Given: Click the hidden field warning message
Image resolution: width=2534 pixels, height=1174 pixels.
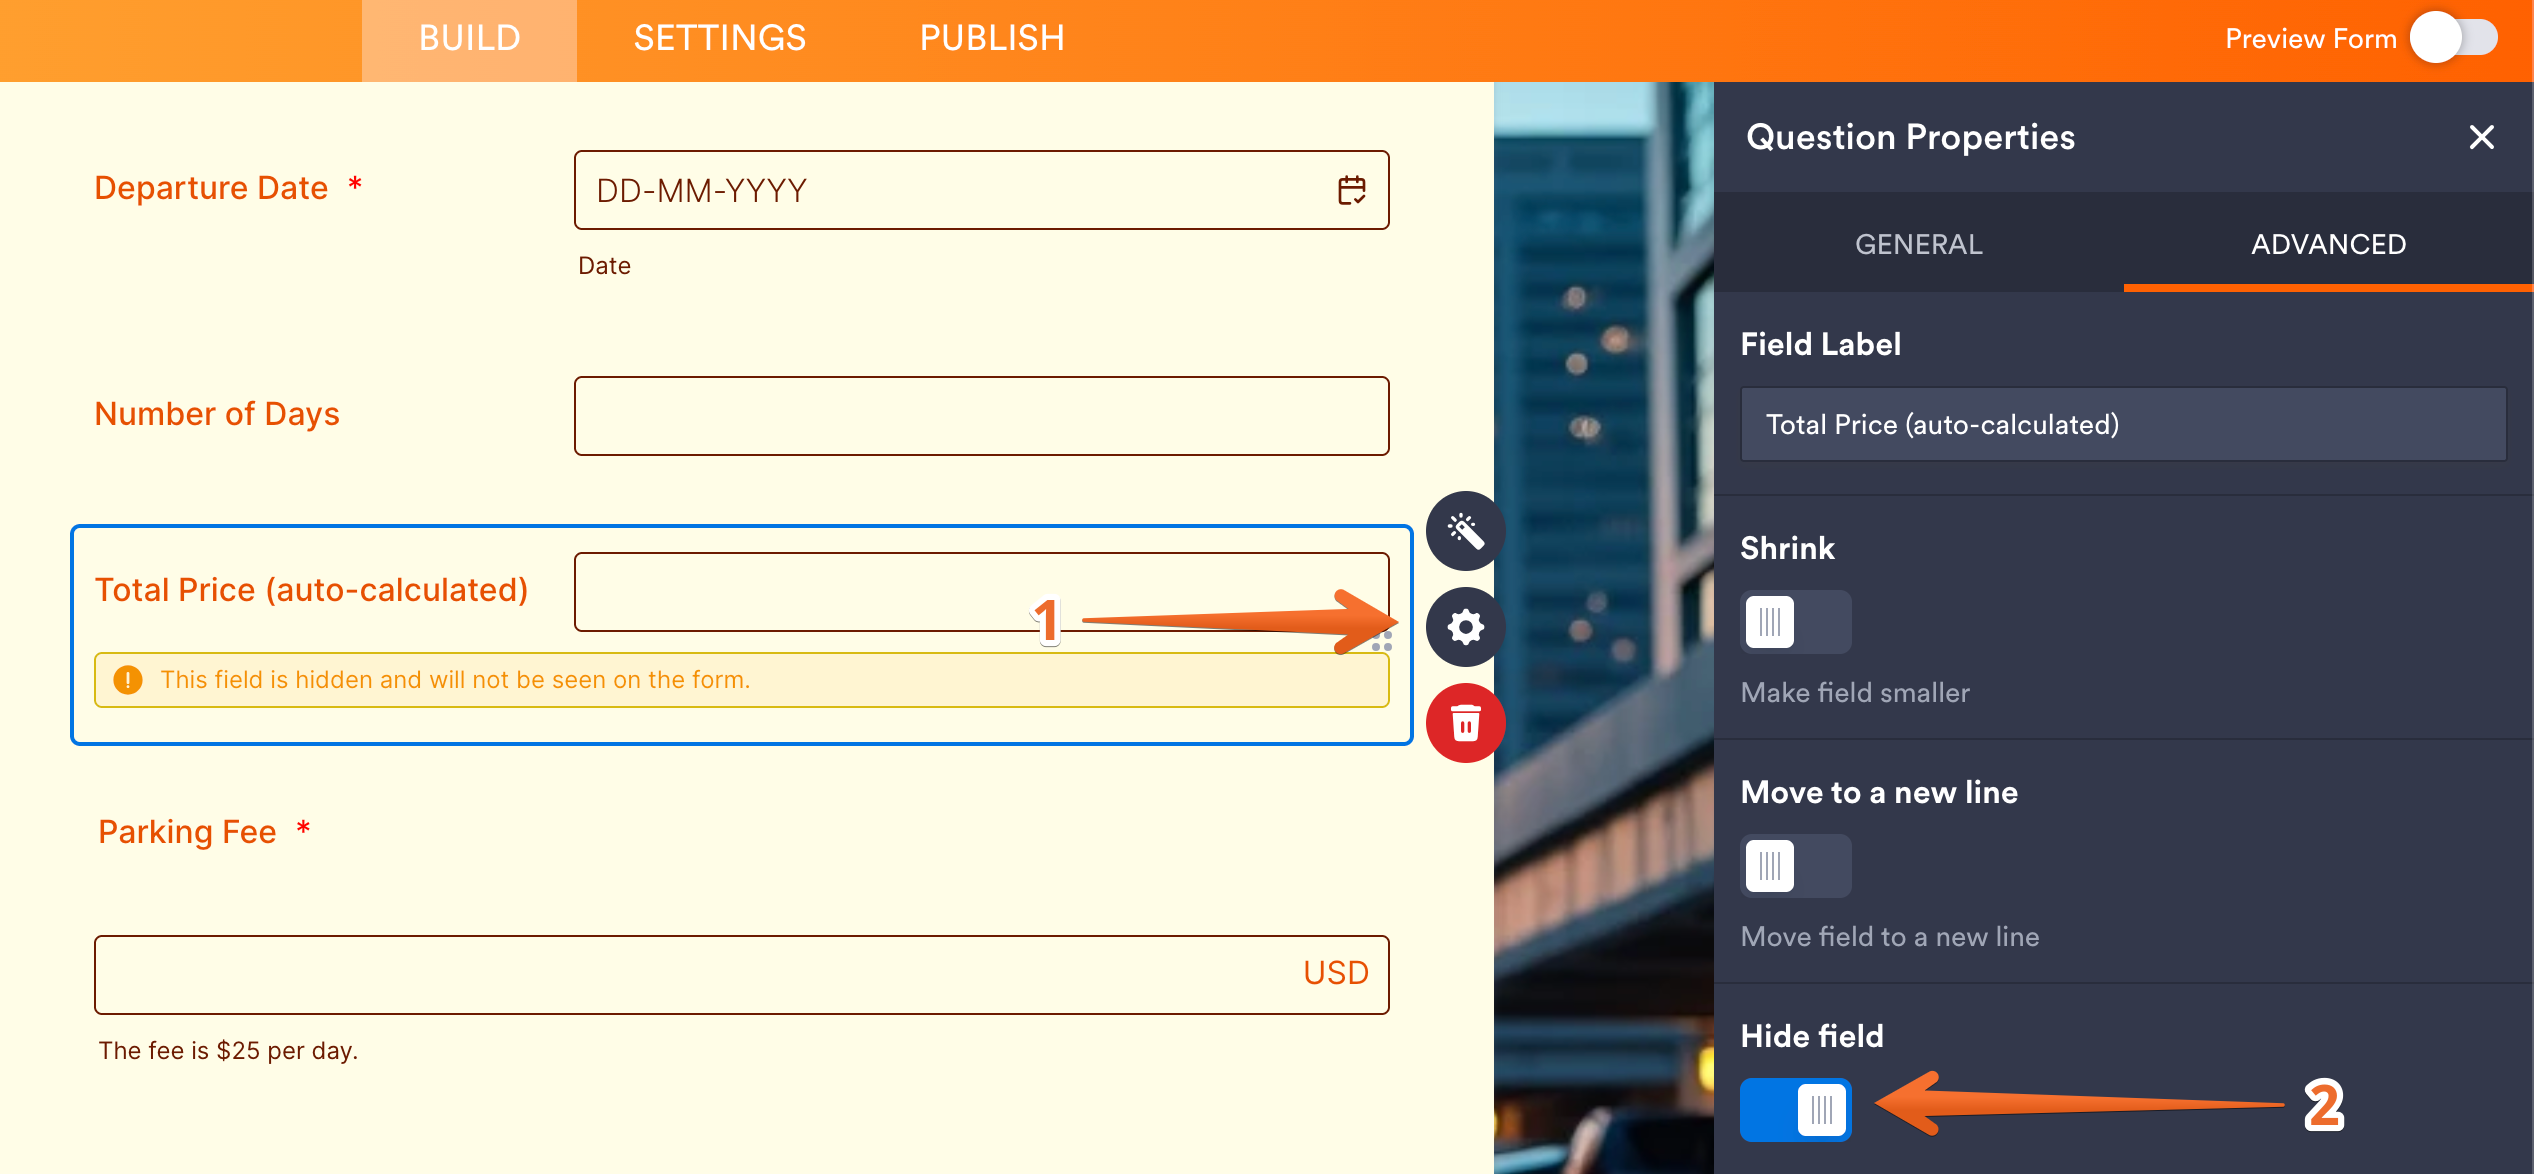Looking at the screenshot, I should coord(741,680).
